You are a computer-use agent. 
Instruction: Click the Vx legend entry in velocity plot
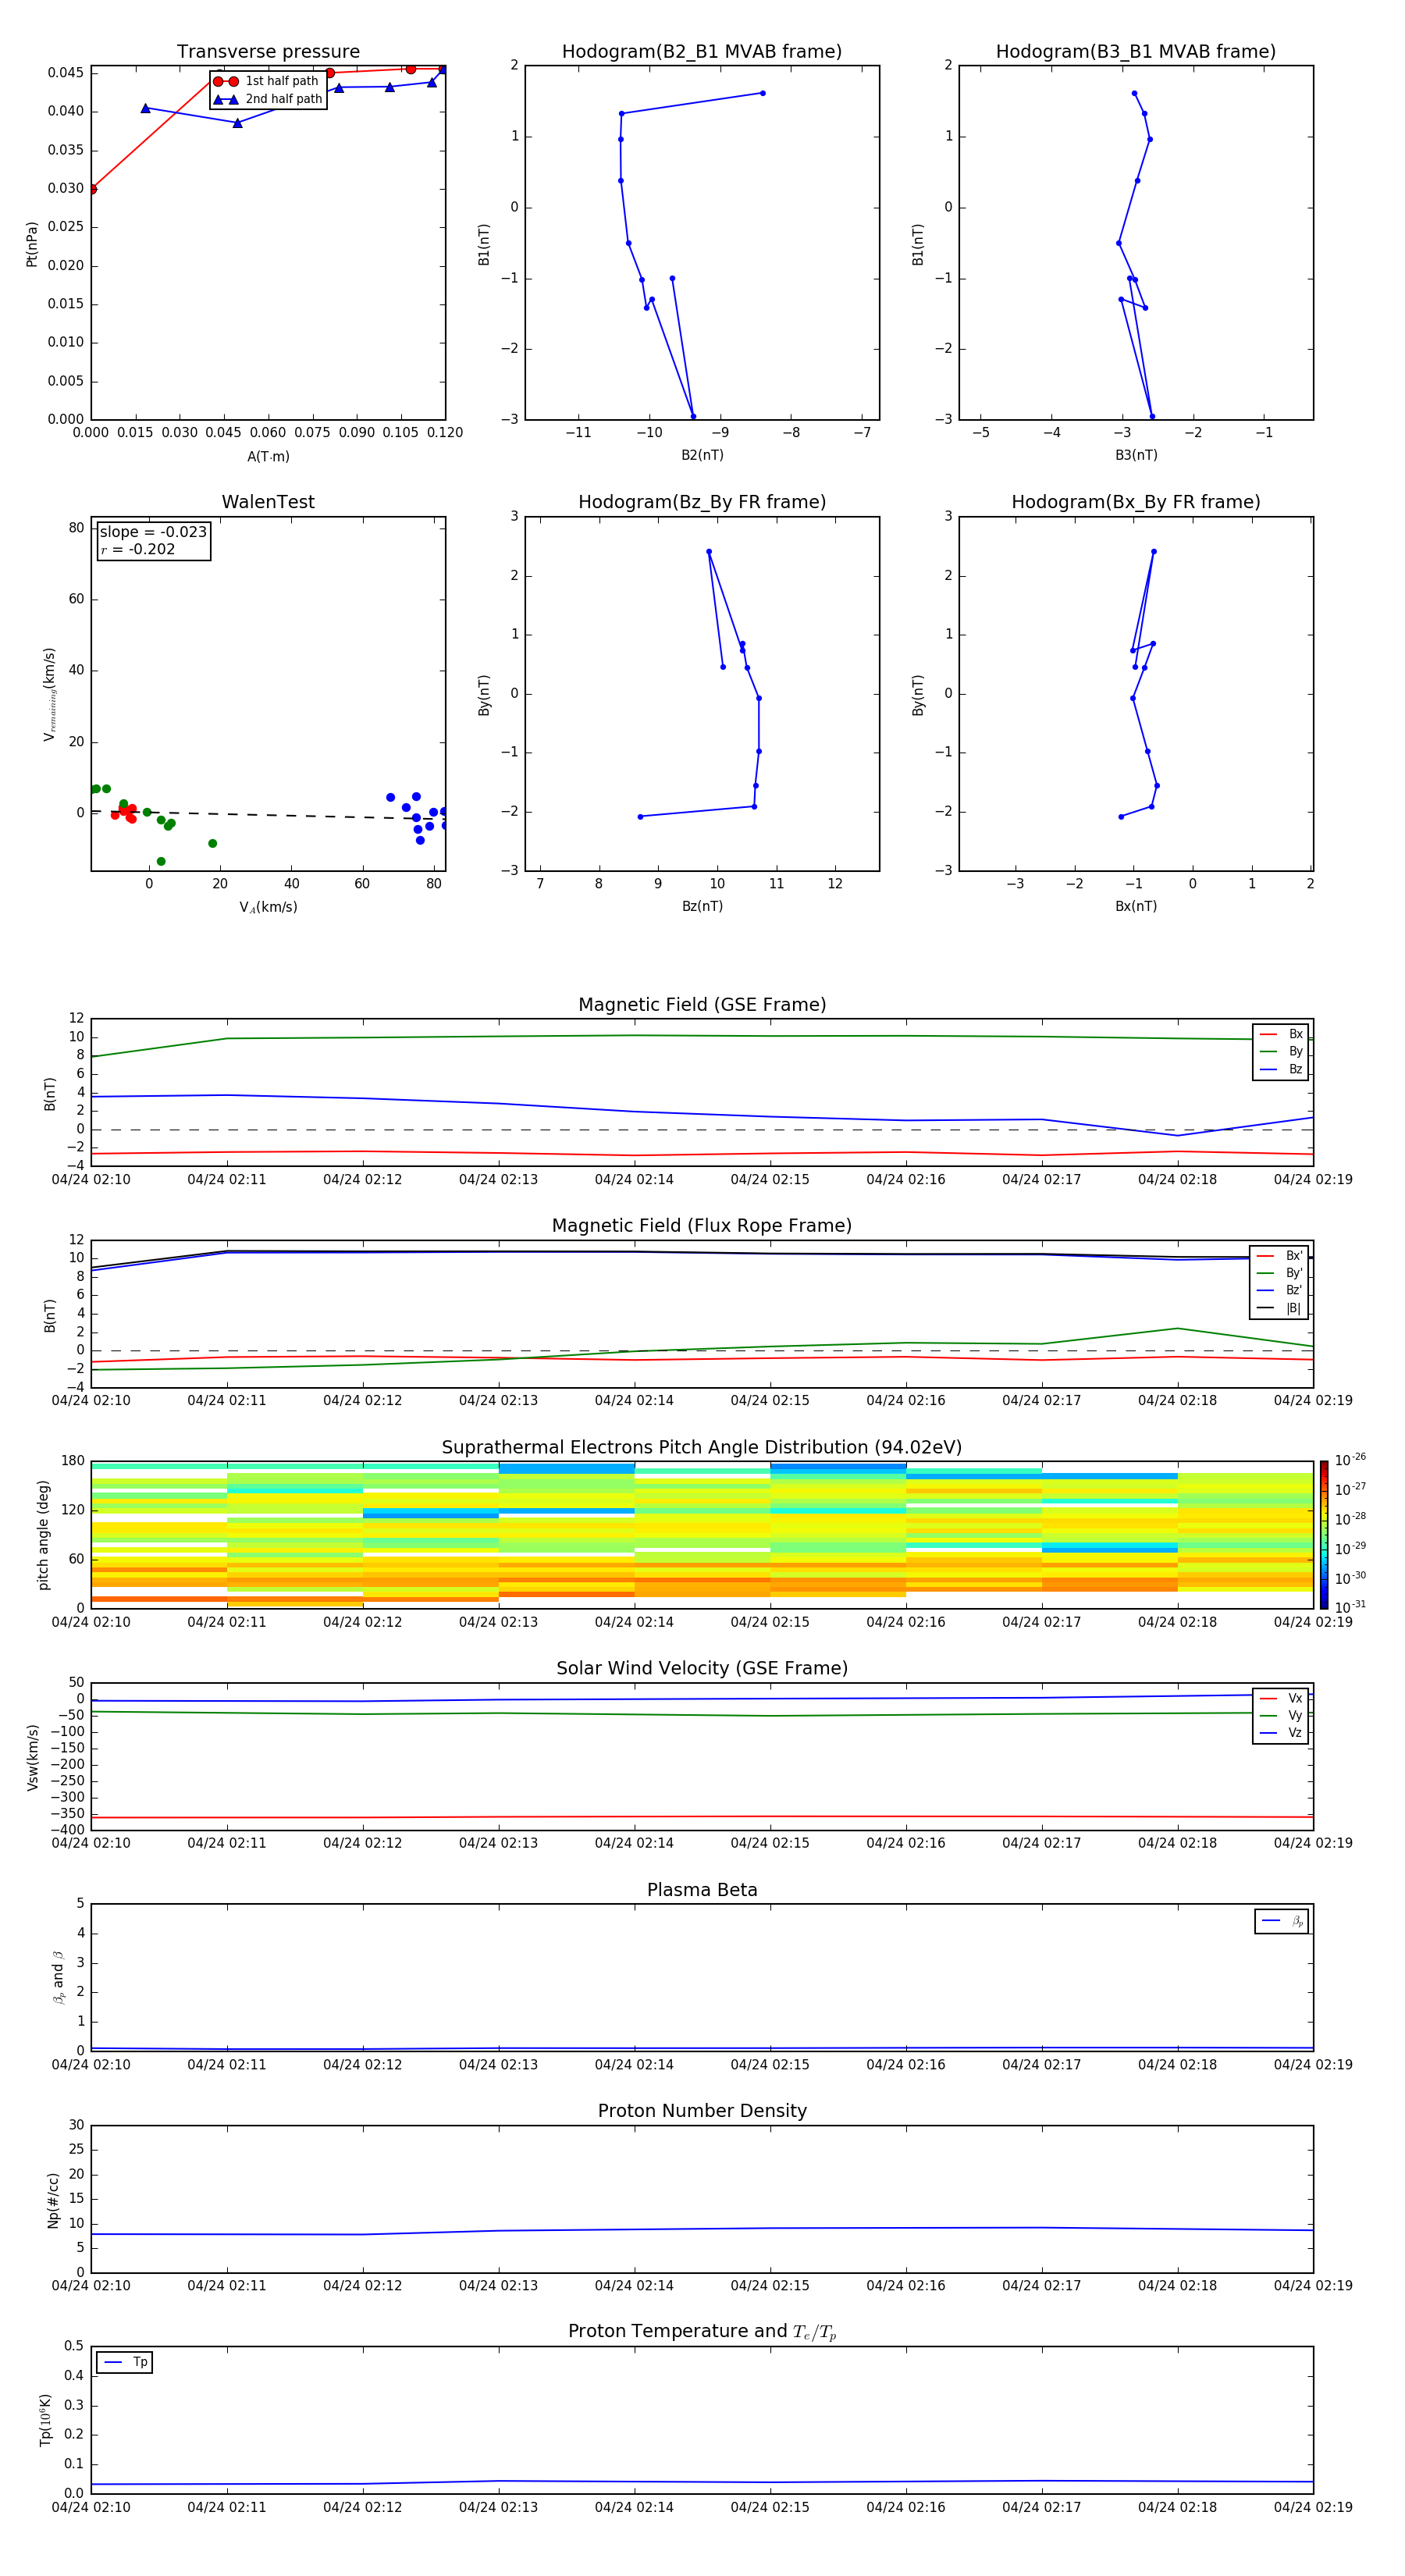pyautogui.click(x=1281, y=1698)
